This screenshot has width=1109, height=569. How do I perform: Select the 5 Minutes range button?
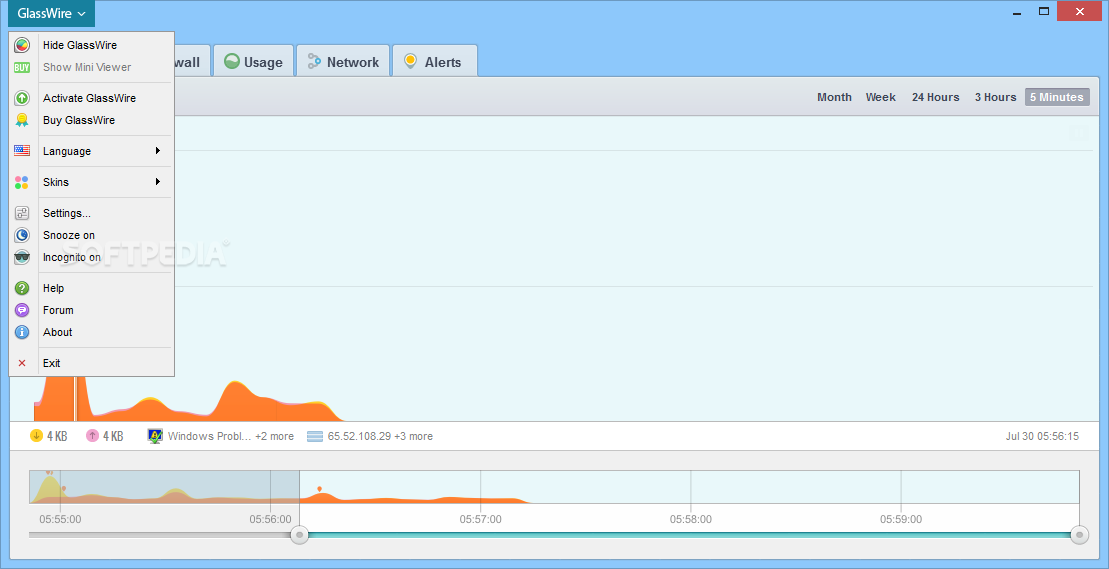point(1057,98)
